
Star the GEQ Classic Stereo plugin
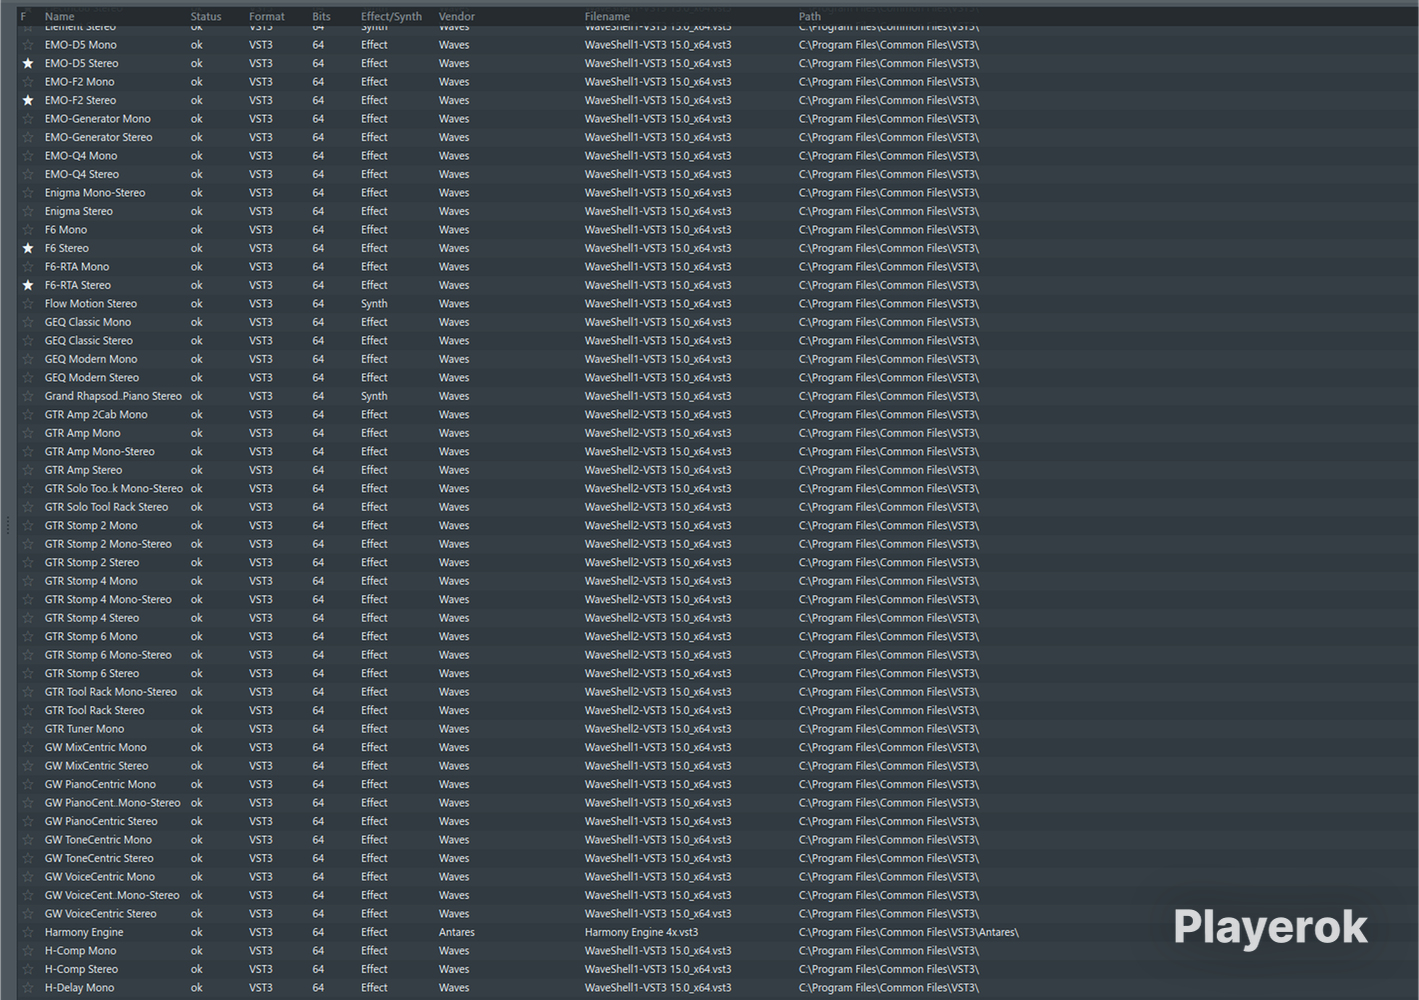click(28, 341)
